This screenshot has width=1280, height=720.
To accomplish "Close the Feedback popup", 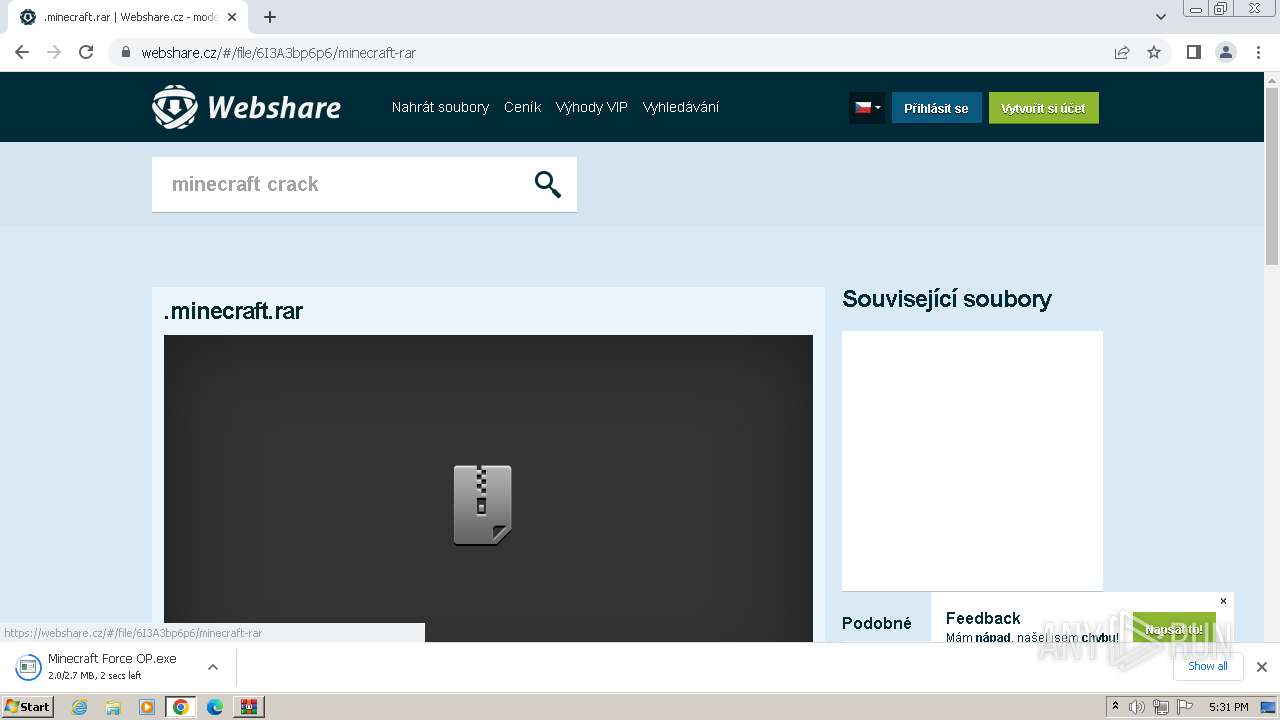I will pyautogui.click(x=1222, y=601).
